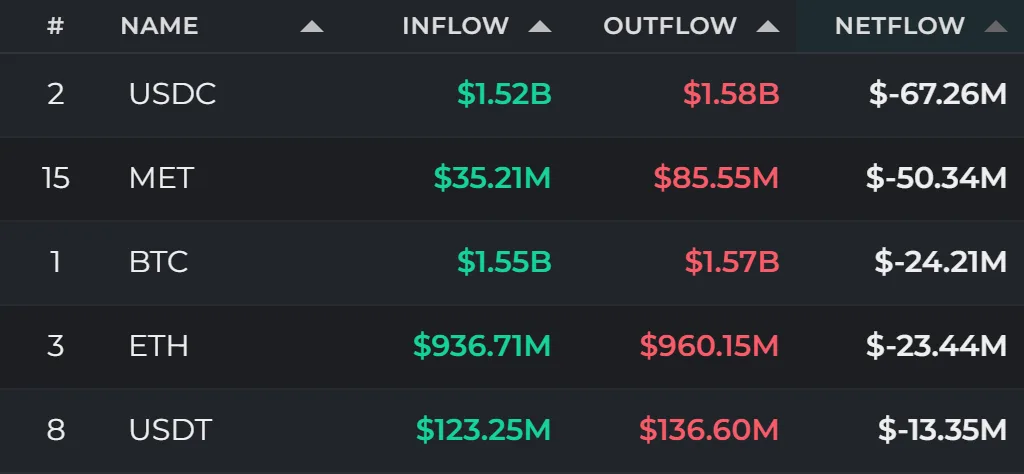This screenshot has width=1024, height=474.
Task: Select BTC inflow value $1.55B
Action: [x=504, y=262]
